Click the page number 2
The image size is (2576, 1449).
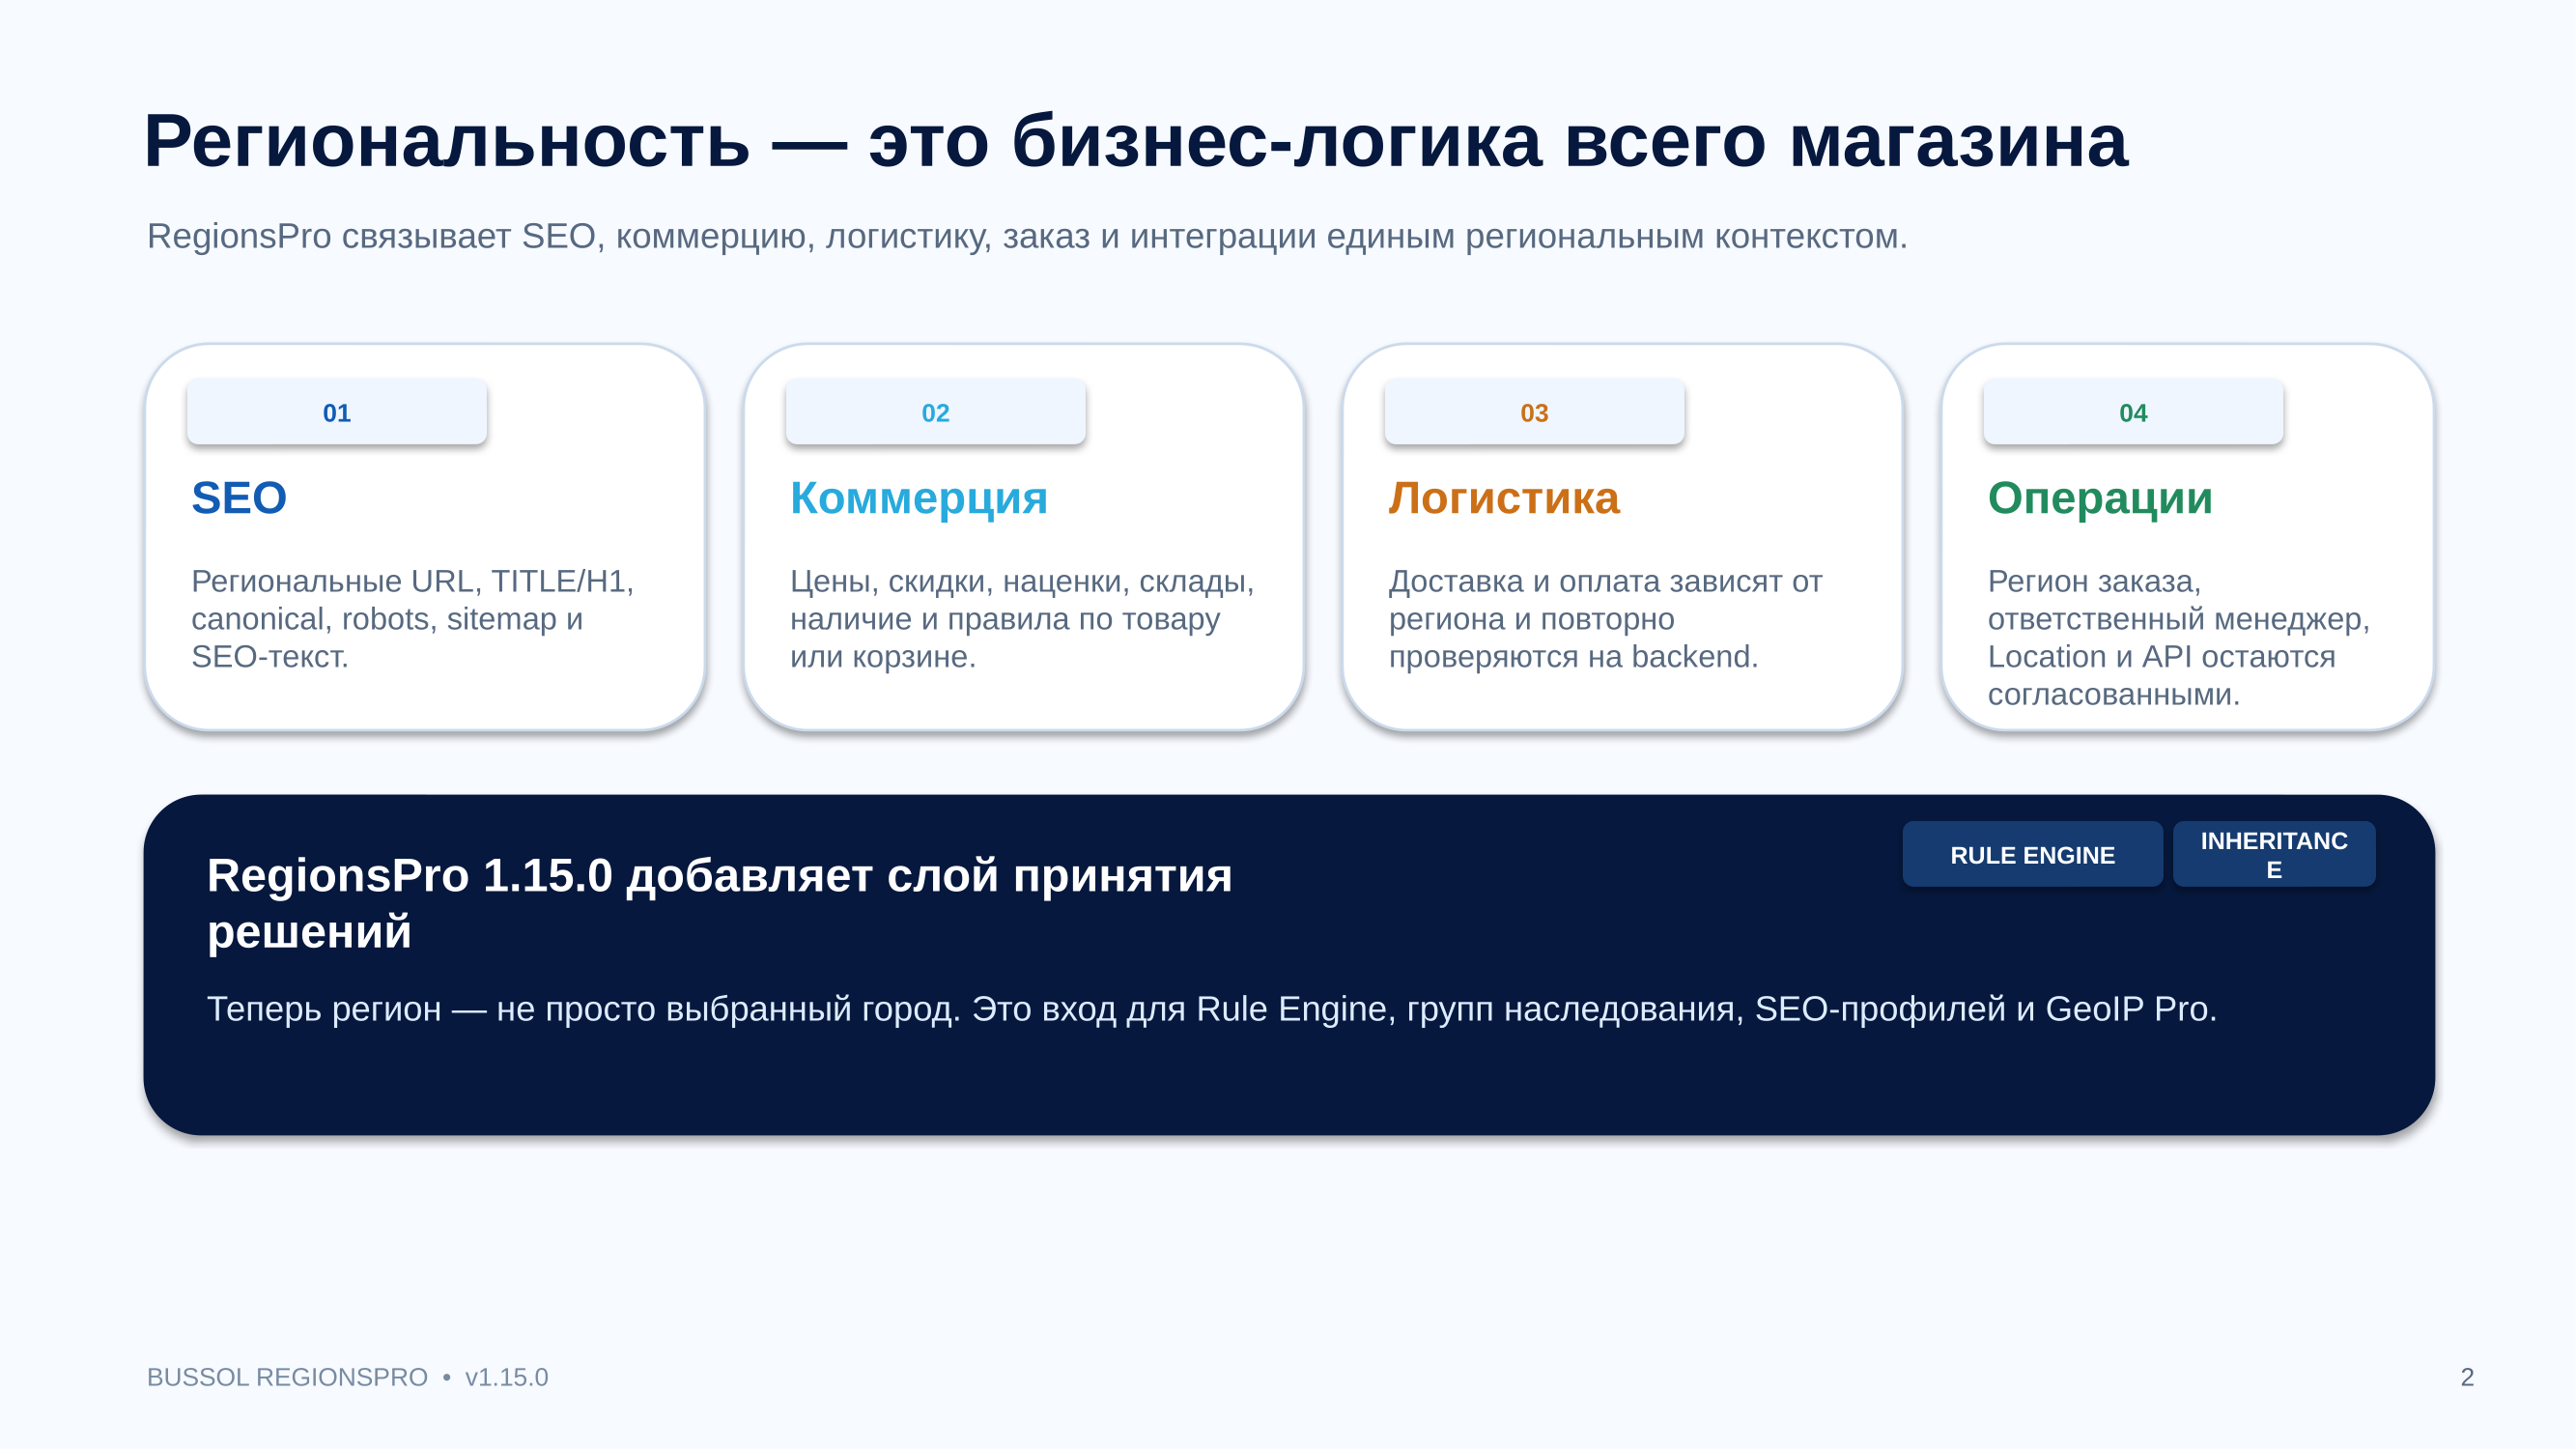pyautogui.click(x=2467, y=1378)
